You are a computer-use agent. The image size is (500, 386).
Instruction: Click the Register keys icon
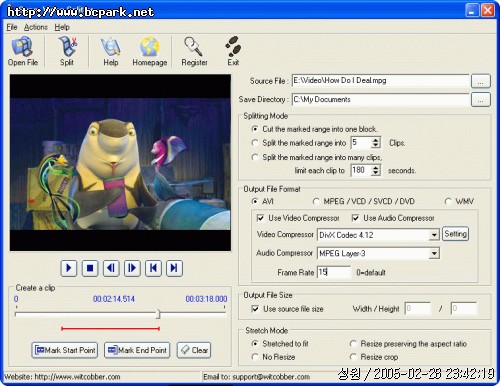[x=194, y=47]
